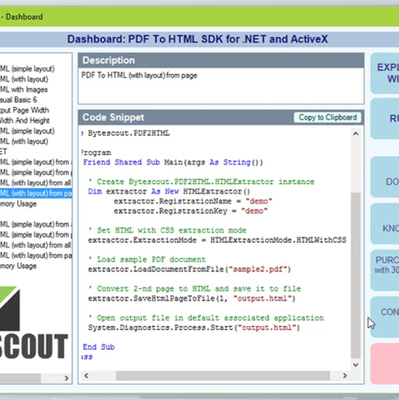Click the Code Snippet panel header label
399x400 pixels.
(113, 117)
